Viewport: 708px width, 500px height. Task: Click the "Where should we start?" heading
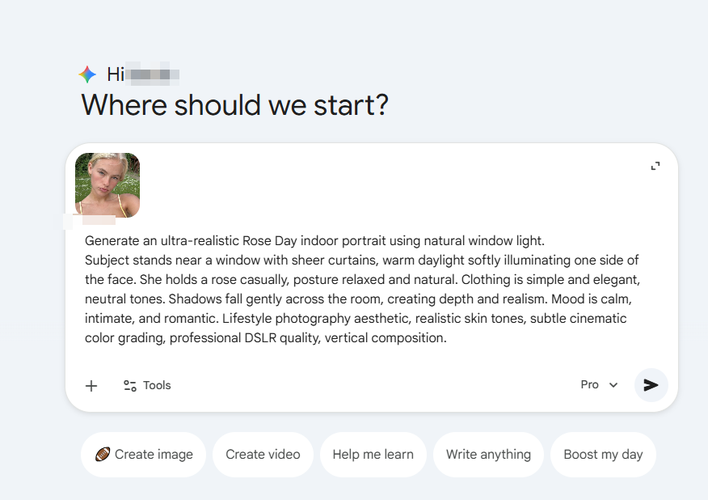[x=234, y=104]
